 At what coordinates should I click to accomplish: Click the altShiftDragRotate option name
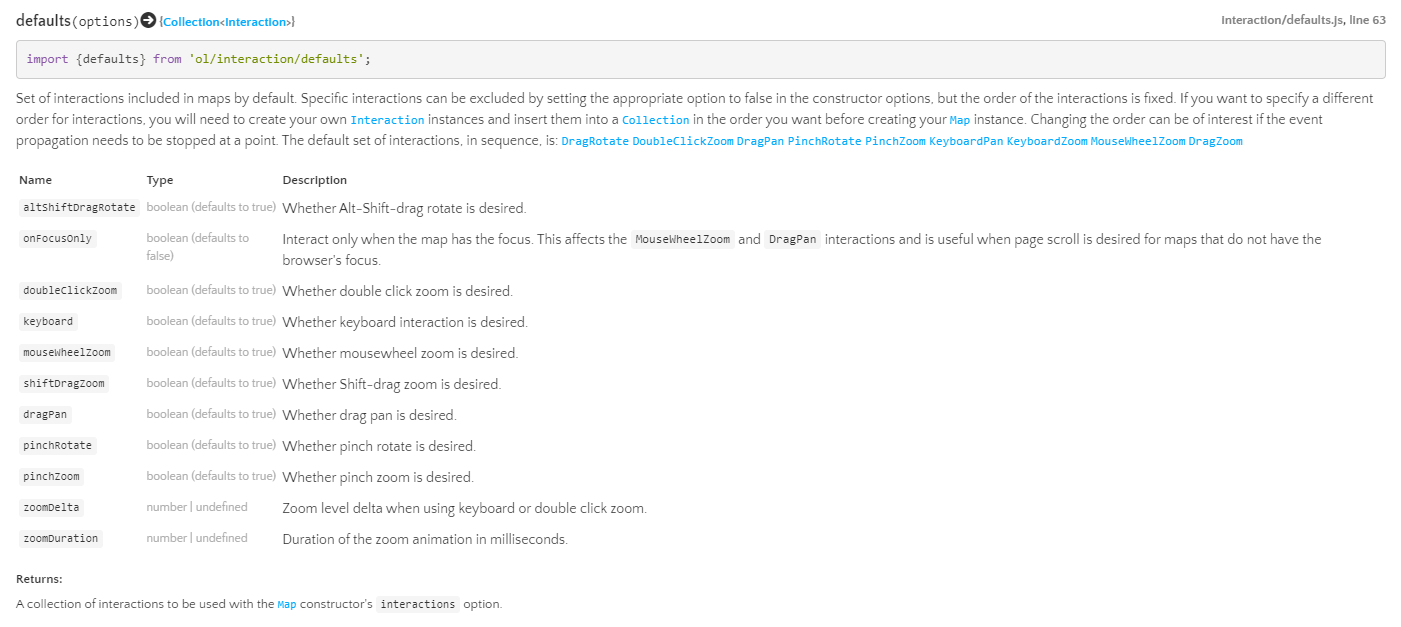[79, 208]
